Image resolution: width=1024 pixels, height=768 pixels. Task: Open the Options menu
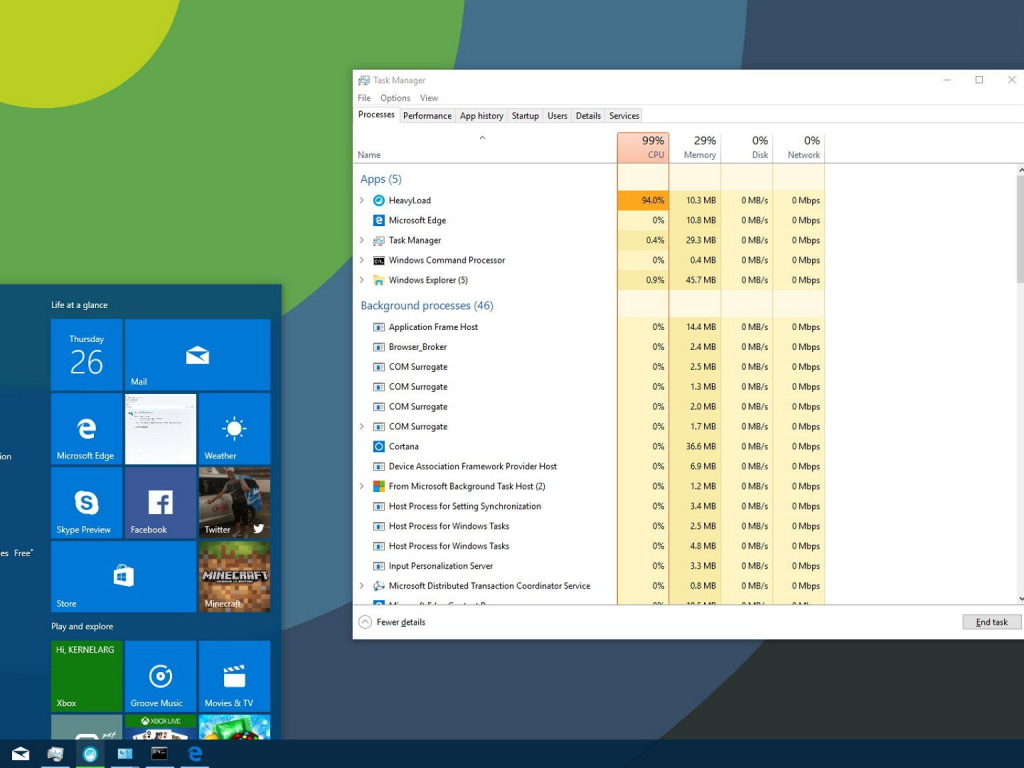pos(395,98)
